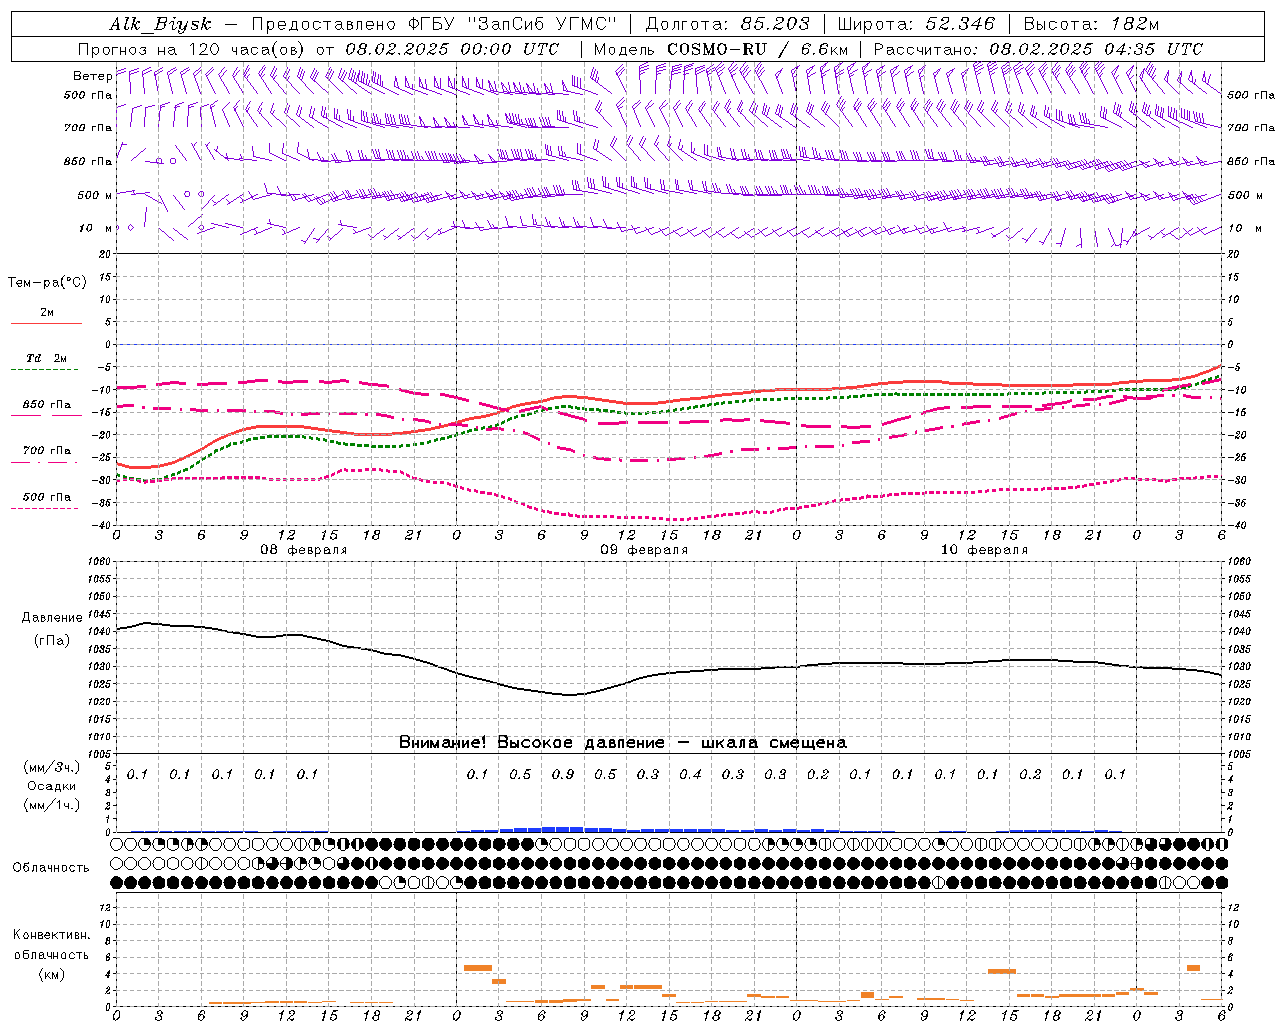Click the 0.9 precipitation amount value

click(563, 774)
